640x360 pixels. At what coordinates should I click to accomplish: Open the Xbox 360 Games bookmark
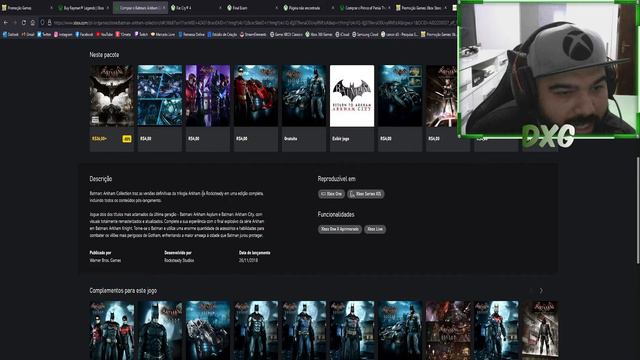tap(319, 35)
